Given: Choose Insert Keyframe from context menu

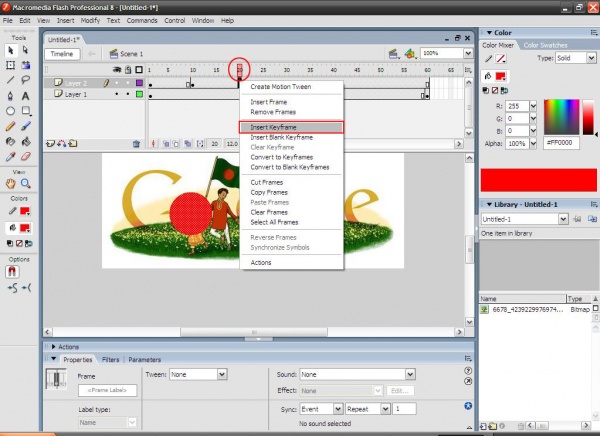Looking at the screenshot, I should coord(291,127).
